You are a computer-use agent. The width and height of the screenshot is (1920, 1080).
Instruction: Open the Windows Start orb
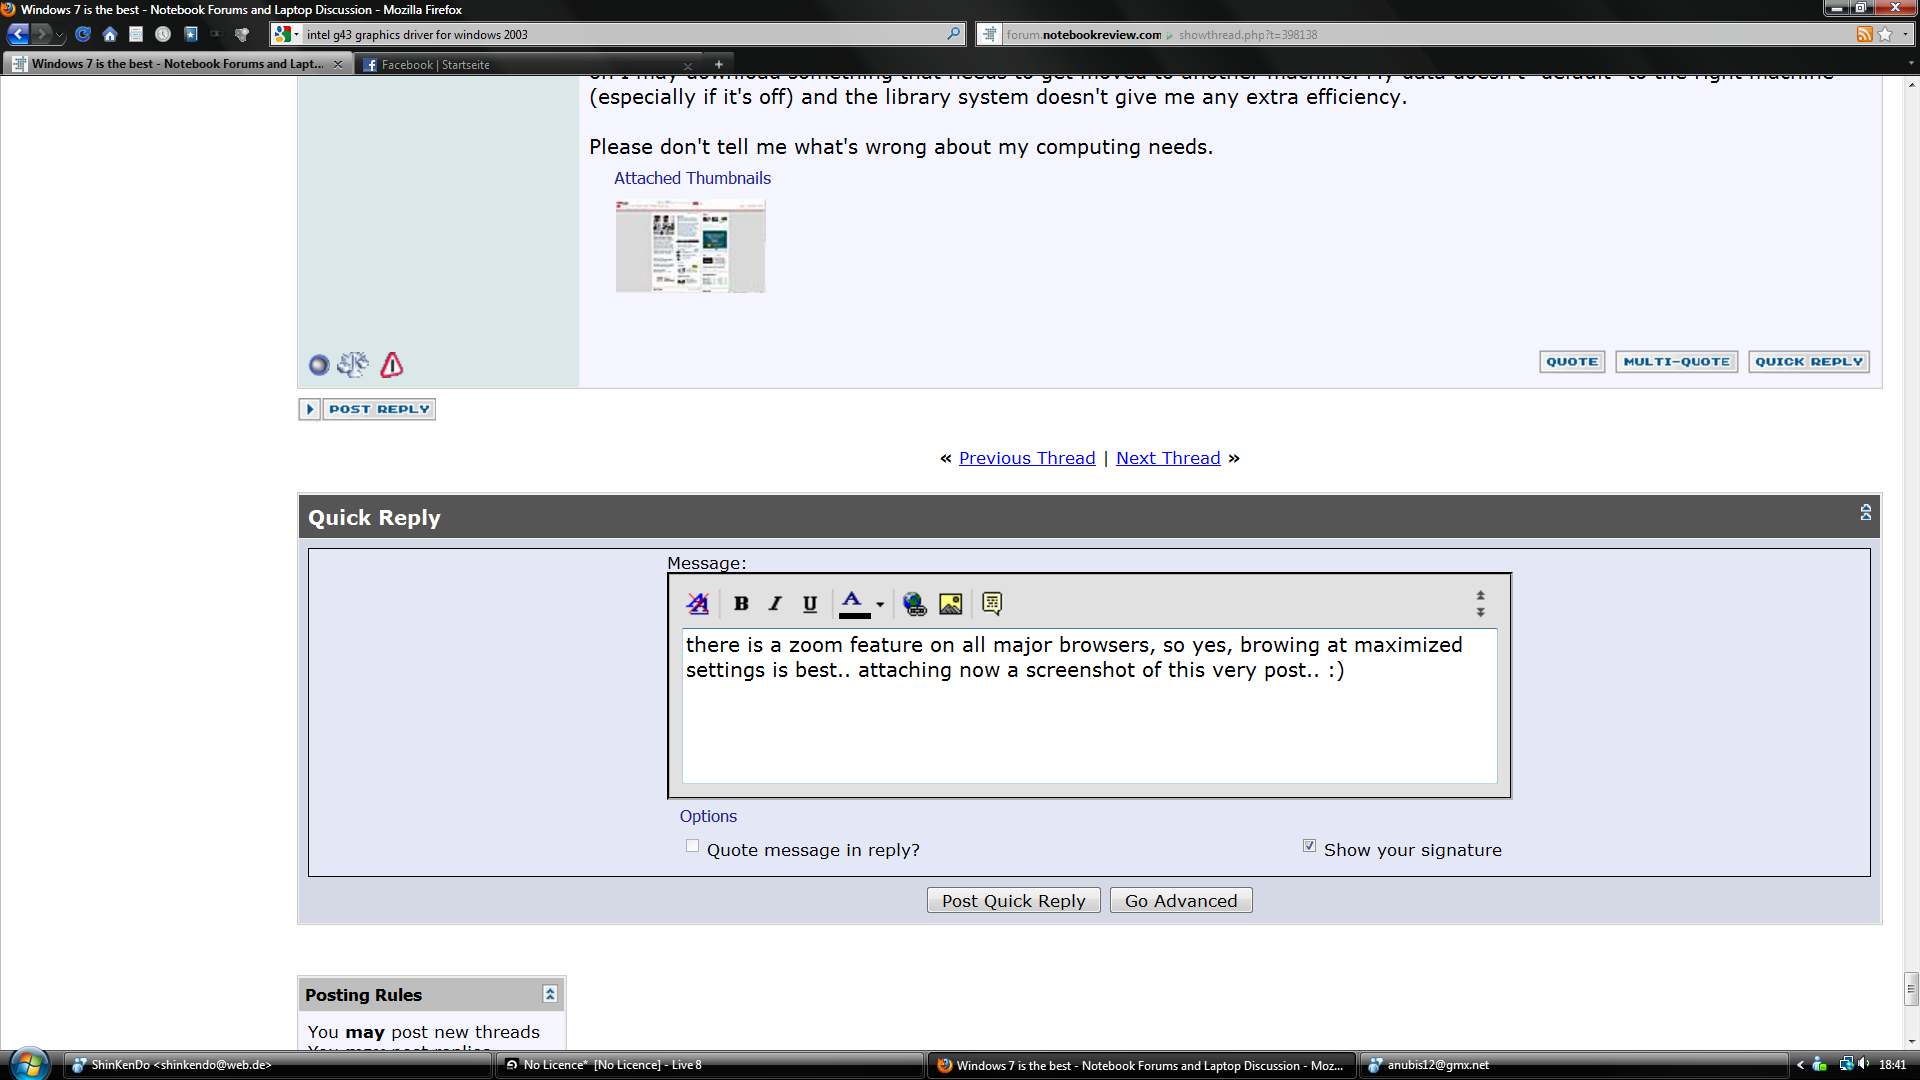coord(28,1064)
